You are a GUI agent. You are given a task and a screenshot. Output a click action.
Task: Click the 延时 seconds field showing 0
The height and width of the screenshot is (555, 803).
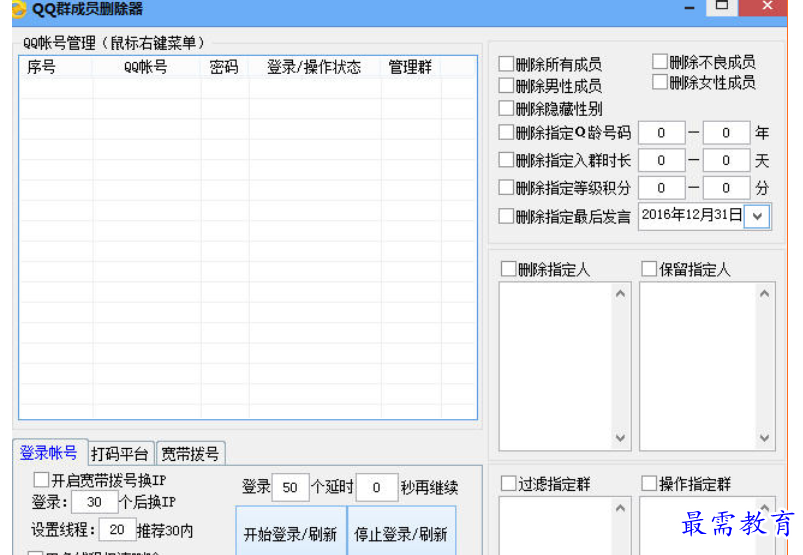click(x=377, y=487)
